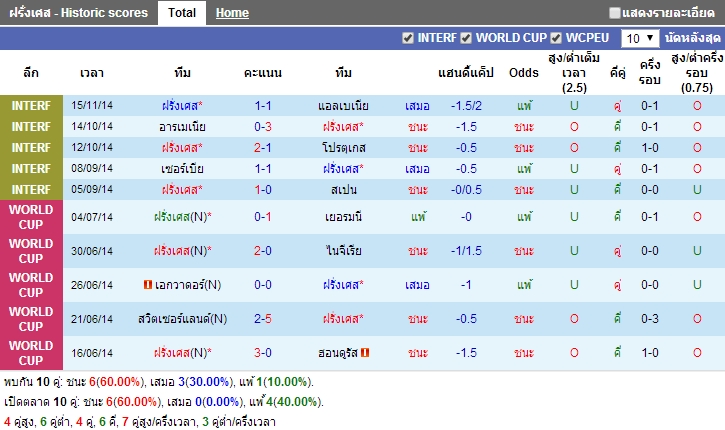725x430 pixels.
Task: Open the Home link
Action: coord(232,13)
